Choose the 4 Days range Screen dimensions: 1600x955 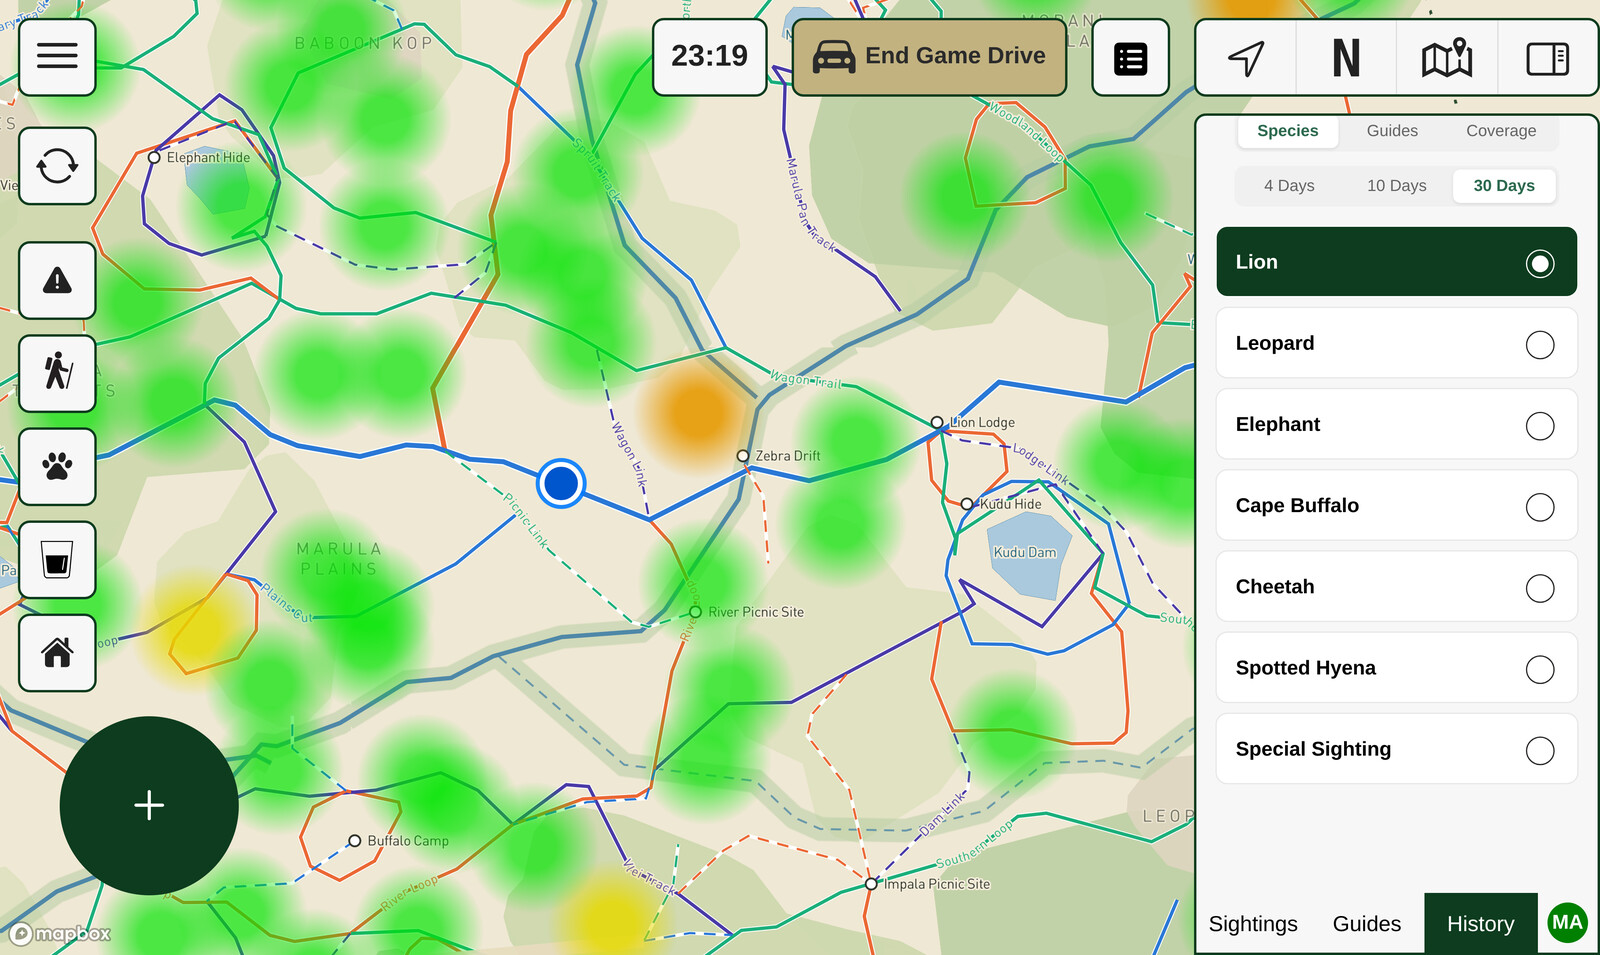click(1289, 186)
